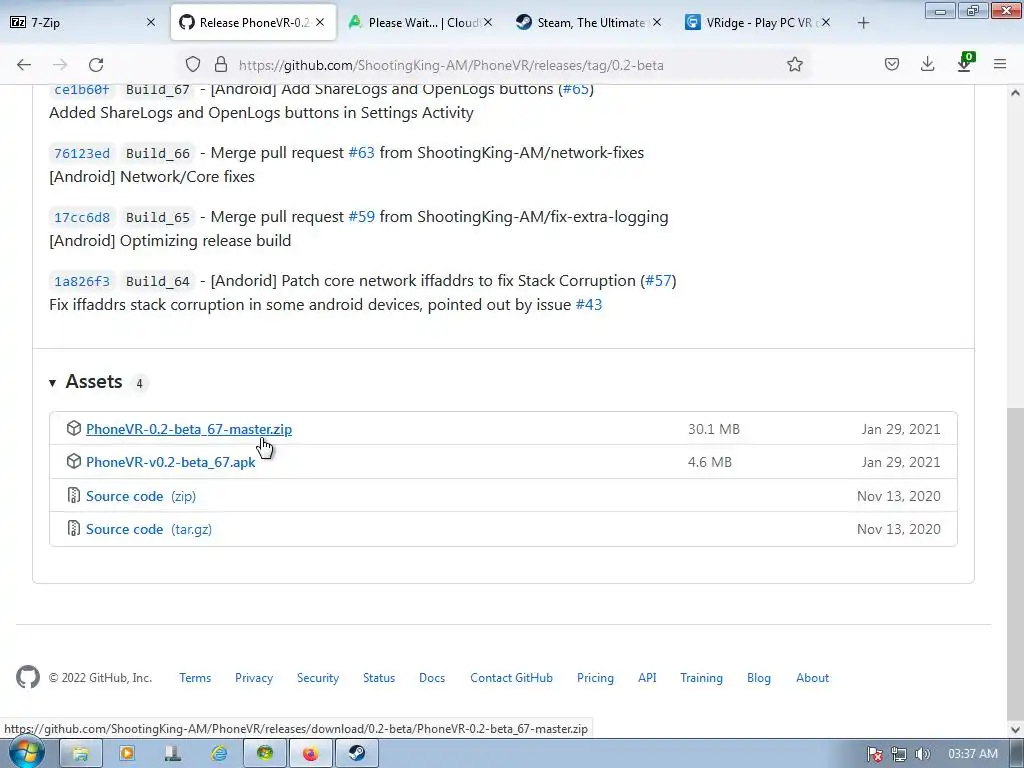Open commit 1a826f3

[x=82, y=281]
